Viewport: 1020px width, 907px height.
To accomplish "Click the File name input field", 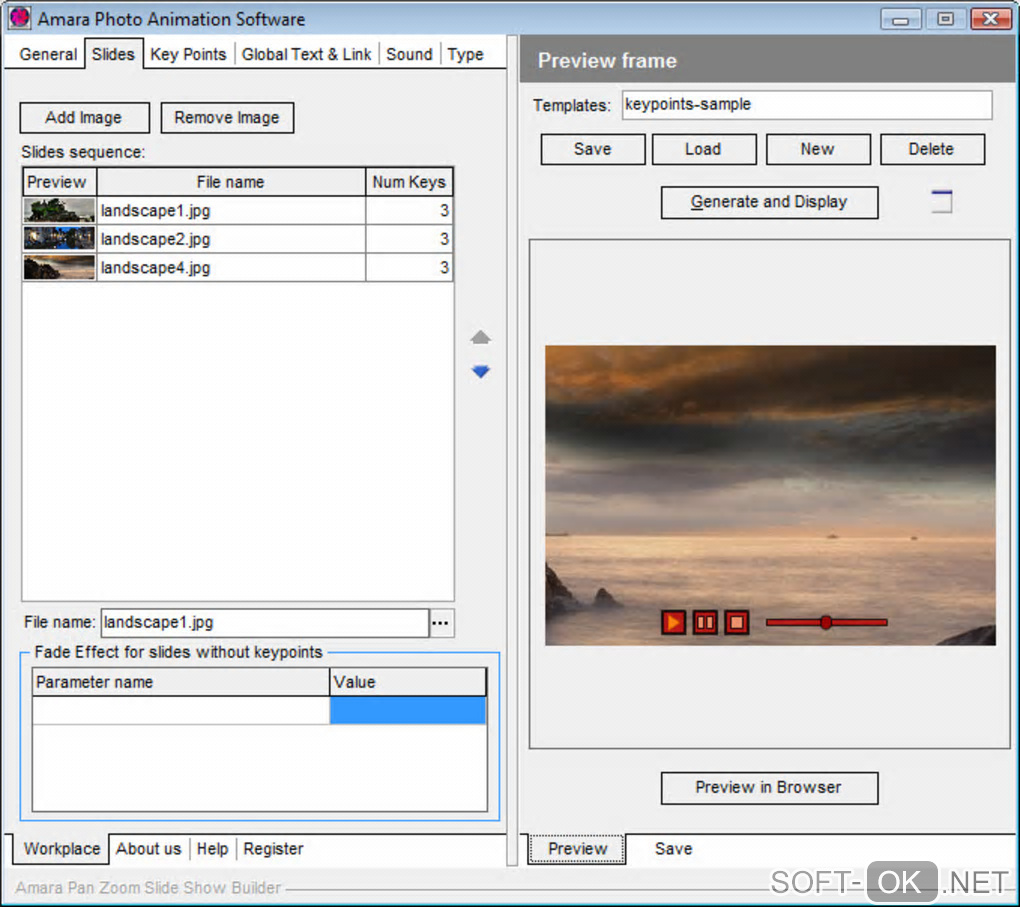I will [x=265, y=623].
